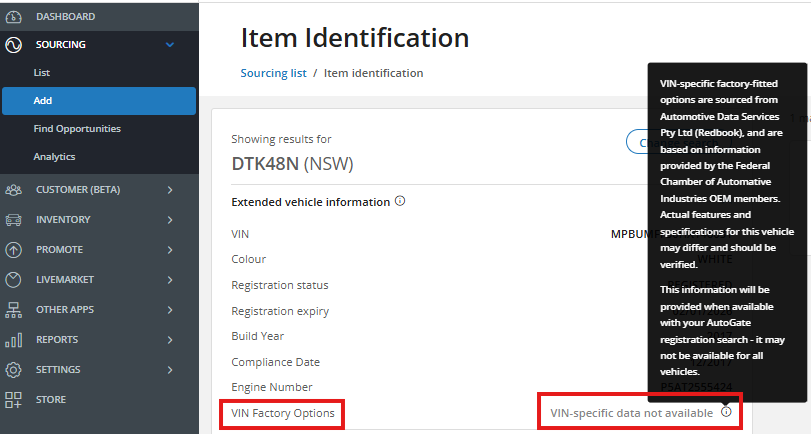This screenshot has width=811, height=434.
Task: Click the Sourcing wave icon
Action: pyautogui.click(x=14, y=45)
